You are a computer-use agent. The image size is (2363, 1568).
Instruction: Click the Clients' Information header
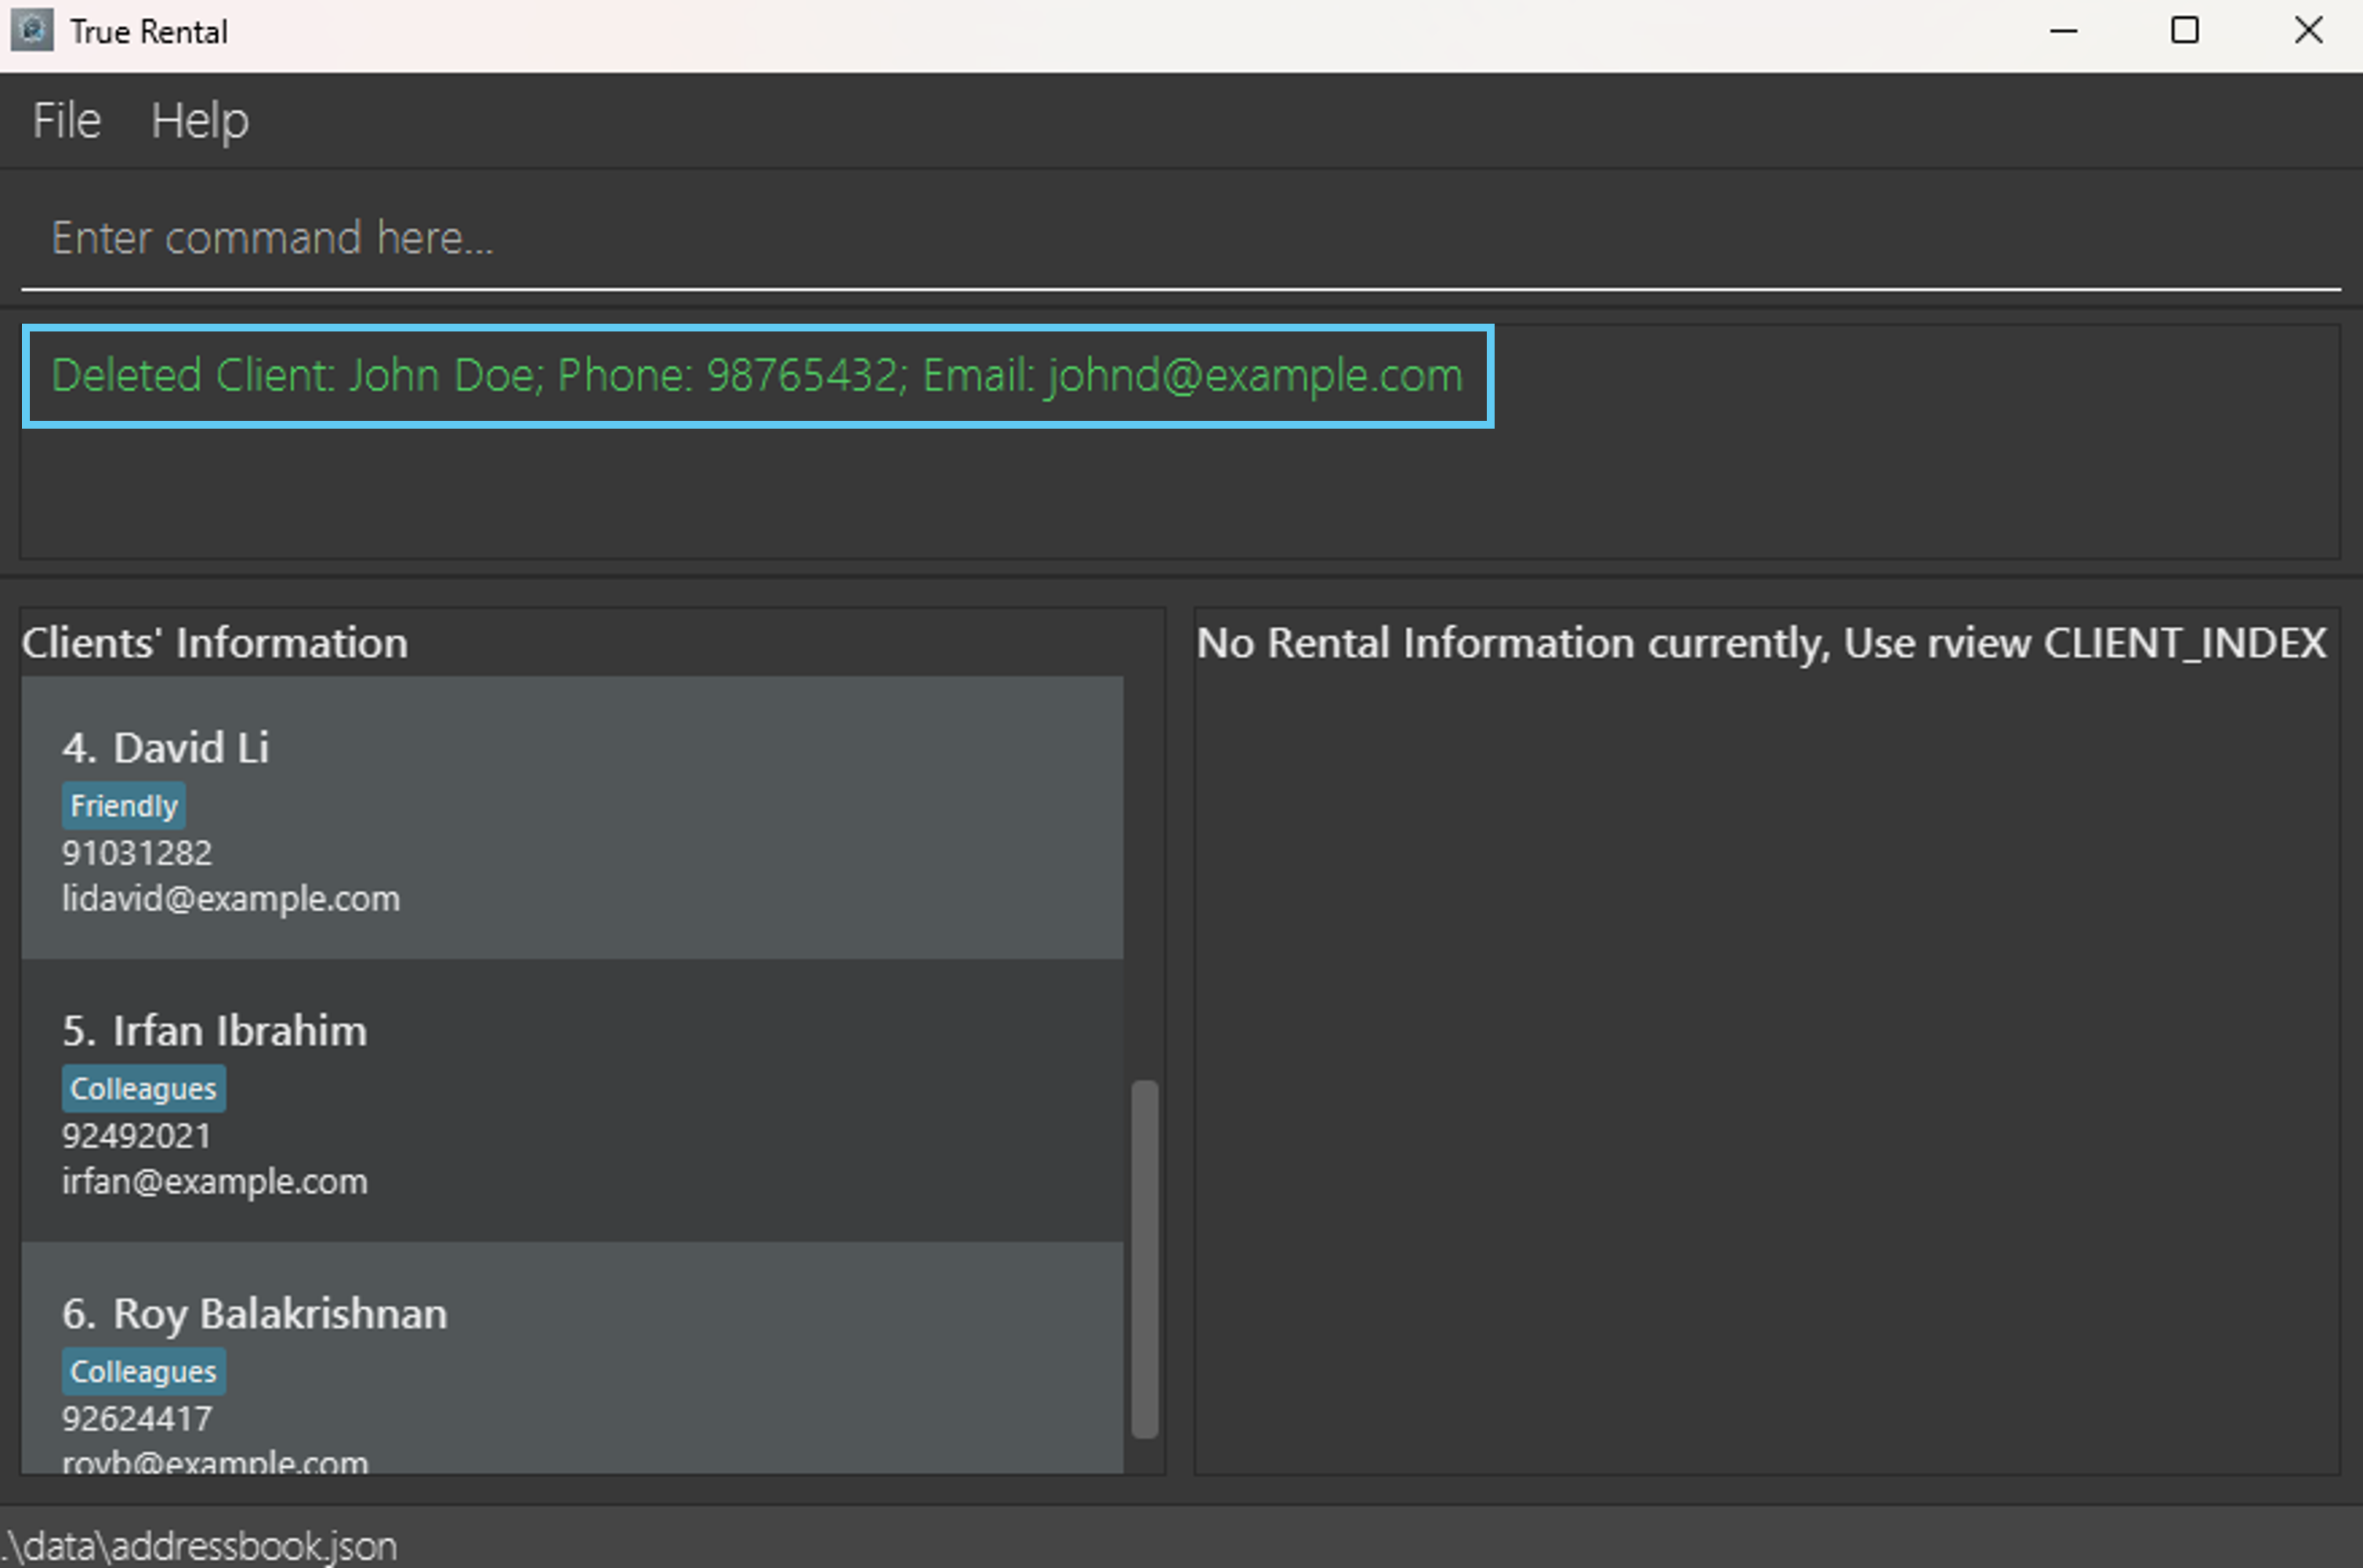tap(215, 643)
